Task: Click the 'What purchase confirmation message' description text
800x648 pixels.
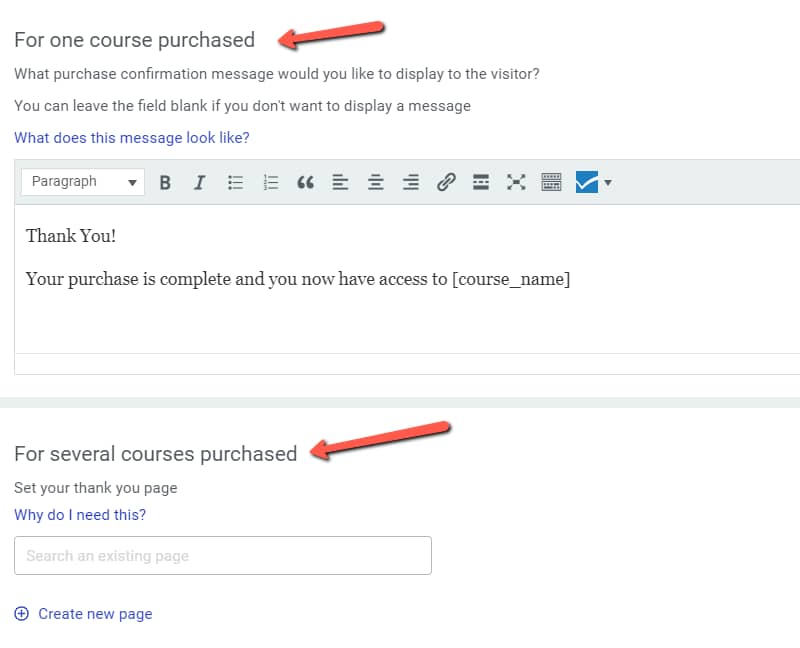Action: point(277,74)
